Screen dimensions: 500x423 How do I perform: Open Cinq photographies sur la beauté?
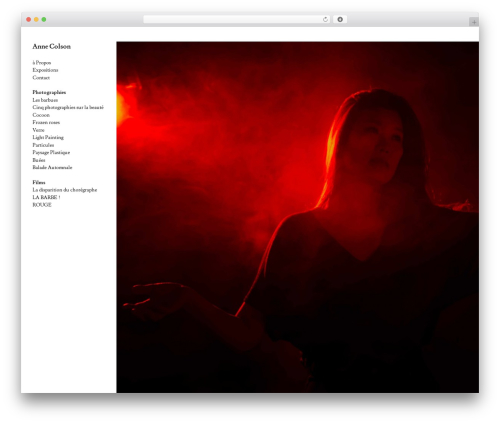point(68,107)
